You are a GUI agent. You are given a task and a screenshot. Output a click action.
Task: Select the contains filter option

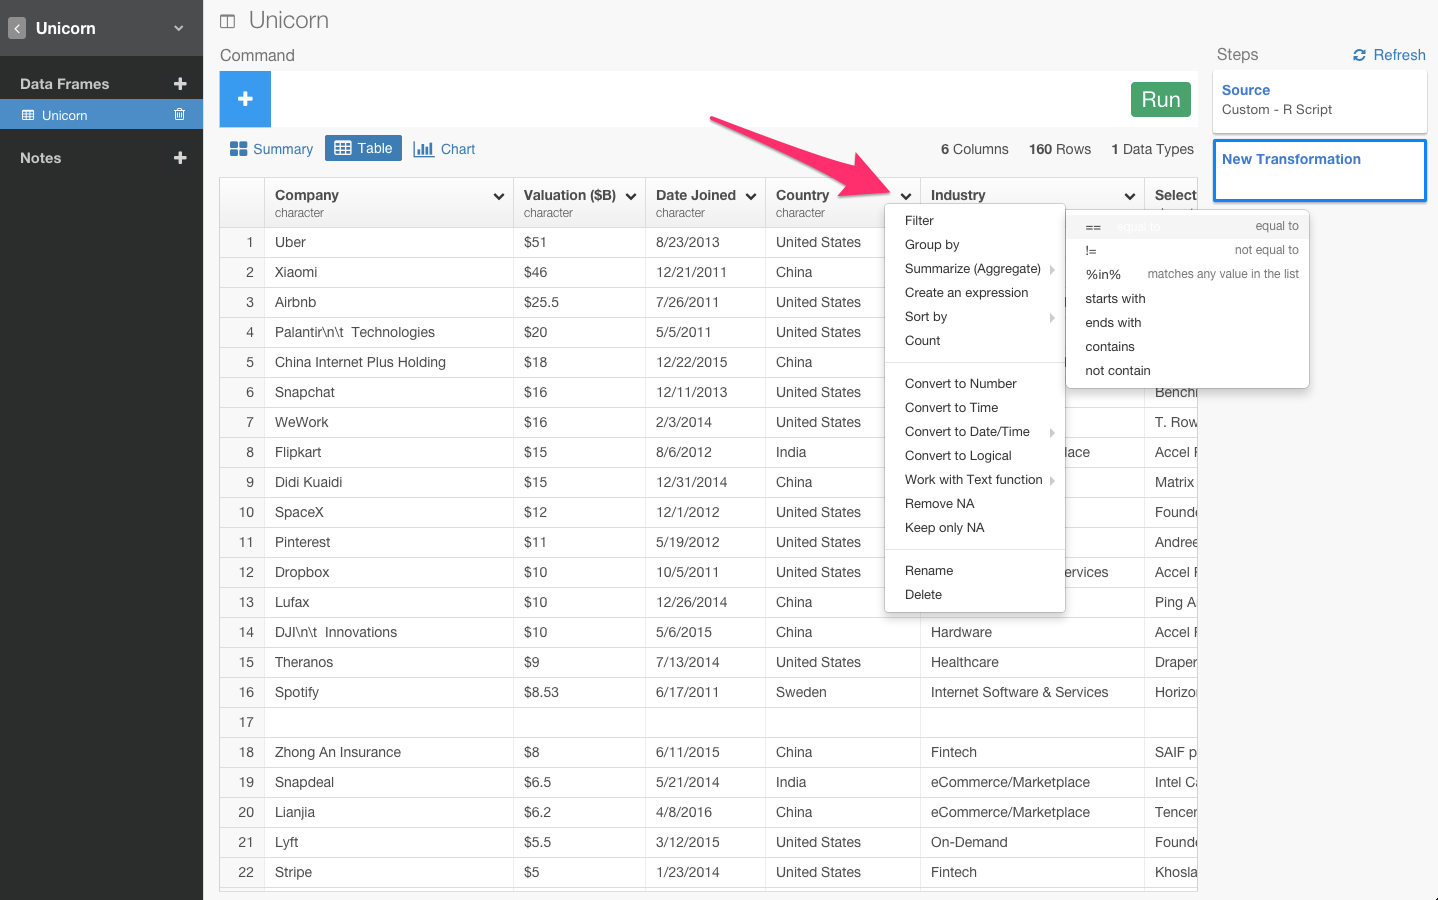[x=1187, y=347]
